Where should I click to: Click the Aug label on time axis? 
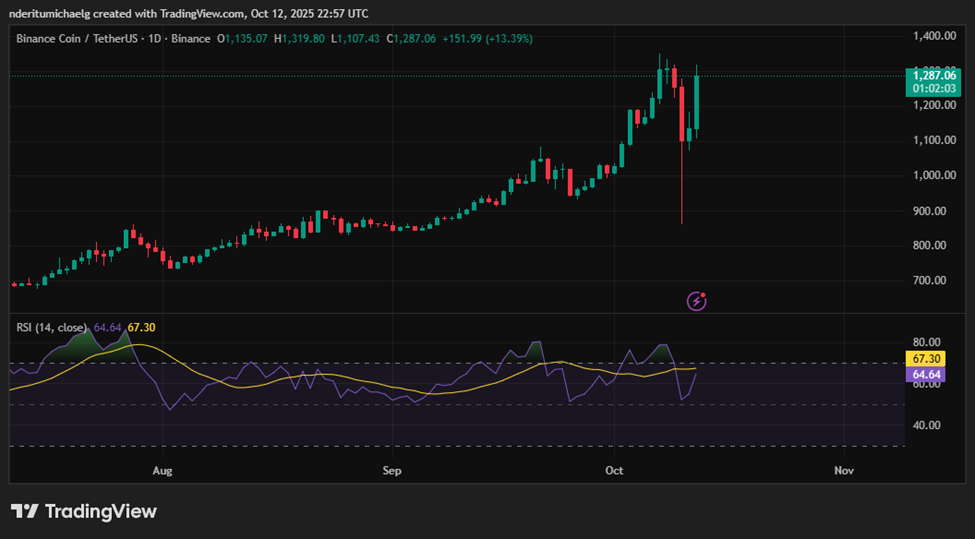pyautogui.click(x=163, y=469)
